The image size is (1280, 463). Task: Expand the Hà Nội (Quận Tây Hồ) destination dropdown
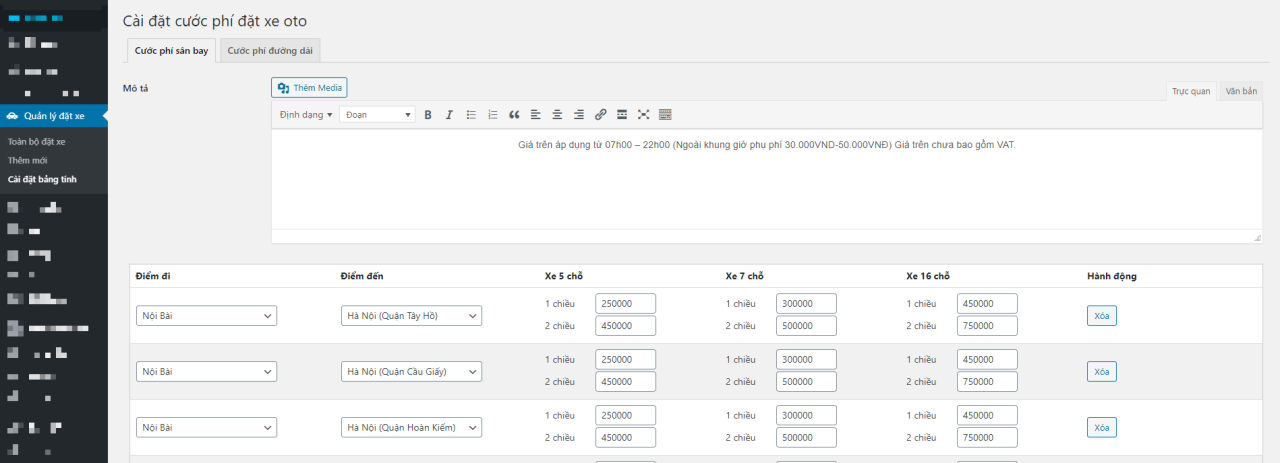coord(411,316)
